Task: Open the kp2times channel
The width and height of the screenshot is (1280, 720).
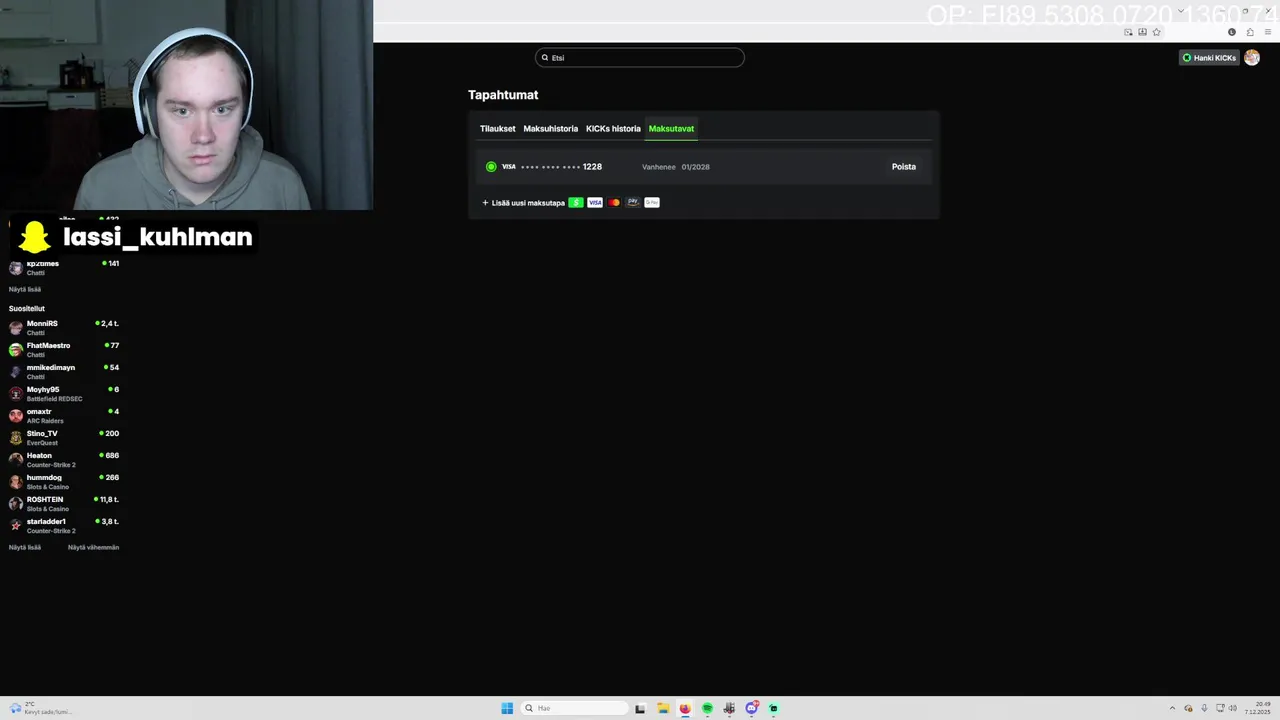Action: tap(64, 268)
